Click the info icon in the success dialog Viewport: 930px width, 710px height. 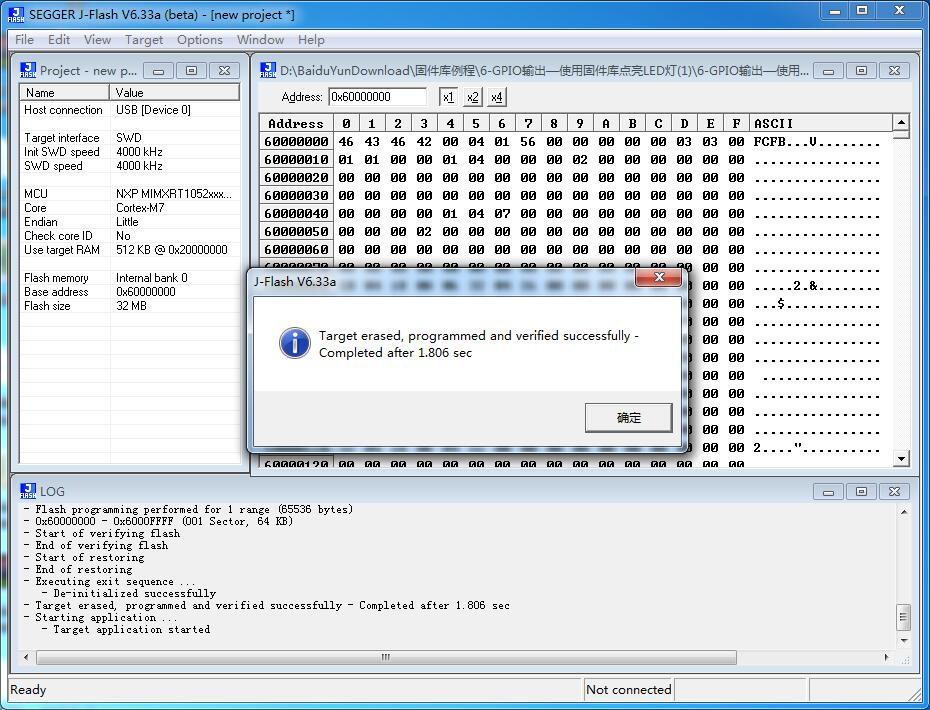293,341
